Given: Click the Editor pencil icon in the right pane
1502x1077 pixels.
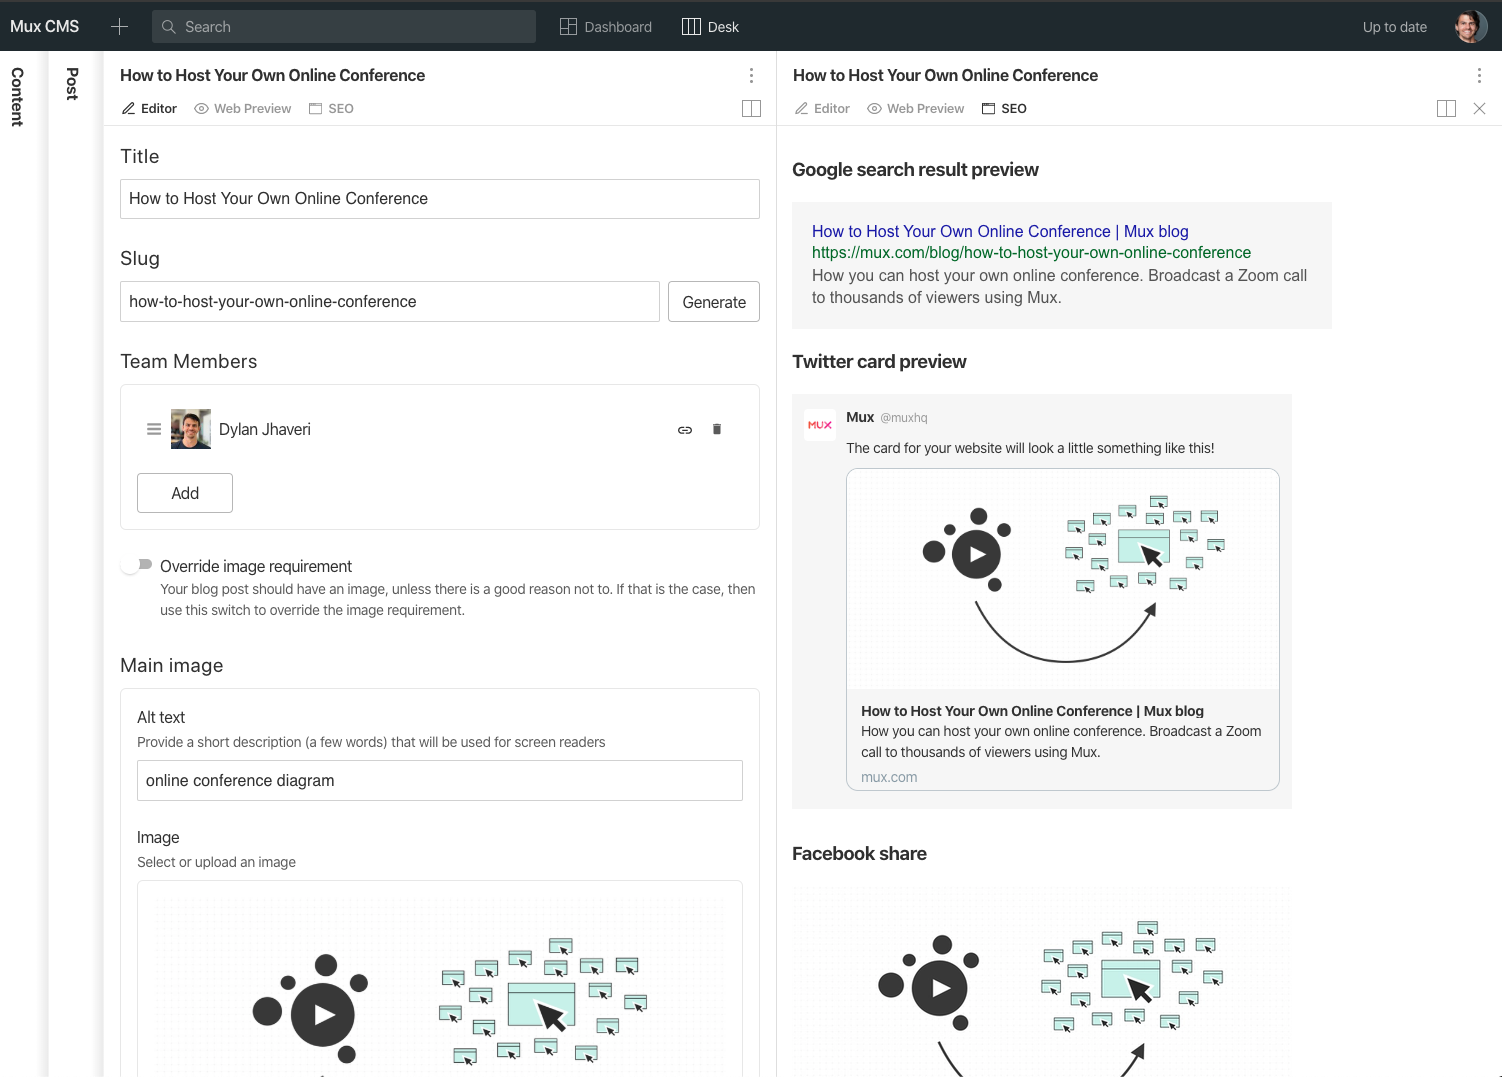Looking at the screenshot, I should click(800, 108).
